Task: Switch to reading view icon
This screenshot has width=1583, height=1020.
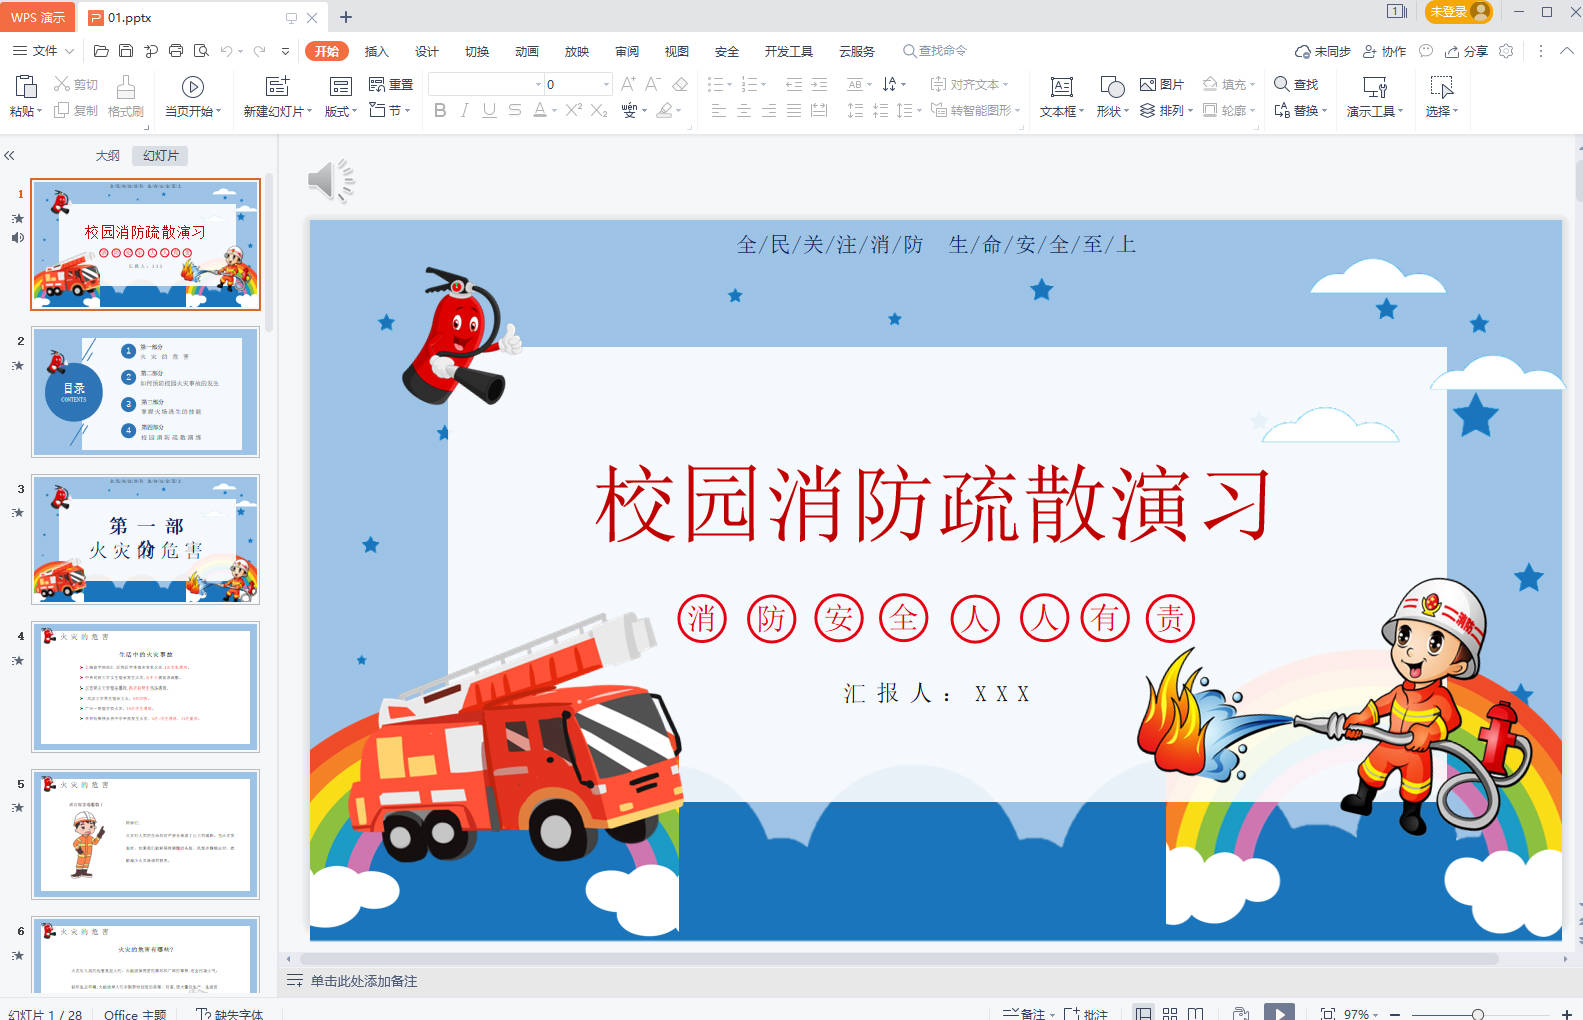Action: [x=1195, y=1013]
